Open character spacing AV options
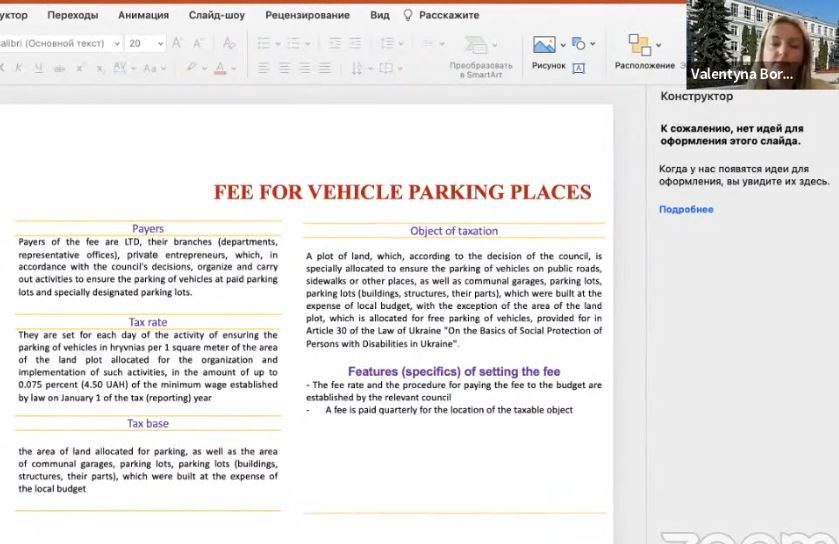The width and height of the screenshot is (839, 544). [120, 67]
